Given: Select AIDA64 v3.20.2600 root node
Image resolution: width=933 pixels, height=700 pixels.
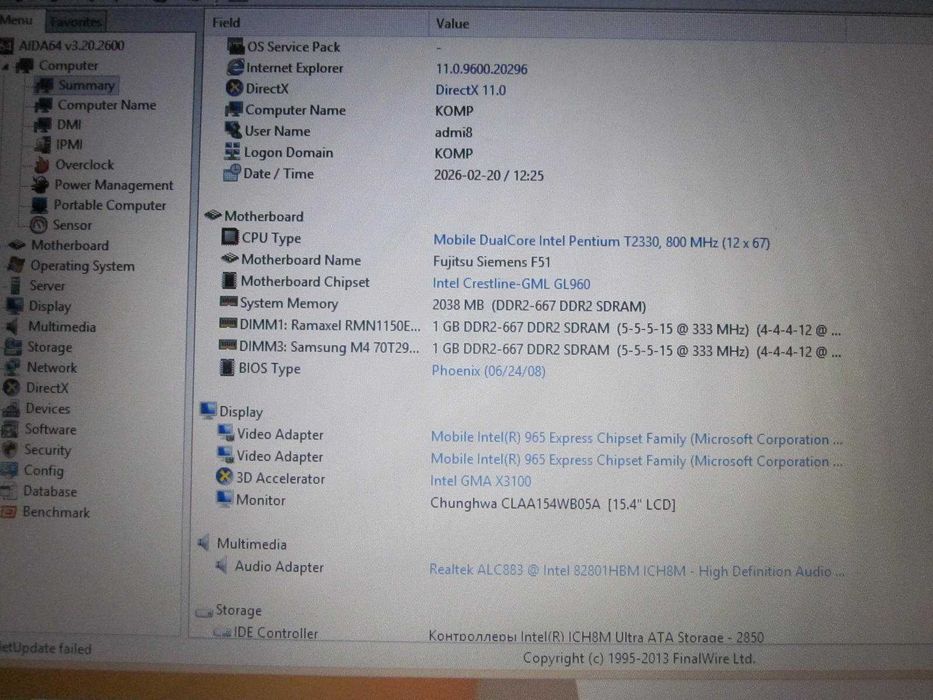Looking at the screenshot, I should (71, 45).
